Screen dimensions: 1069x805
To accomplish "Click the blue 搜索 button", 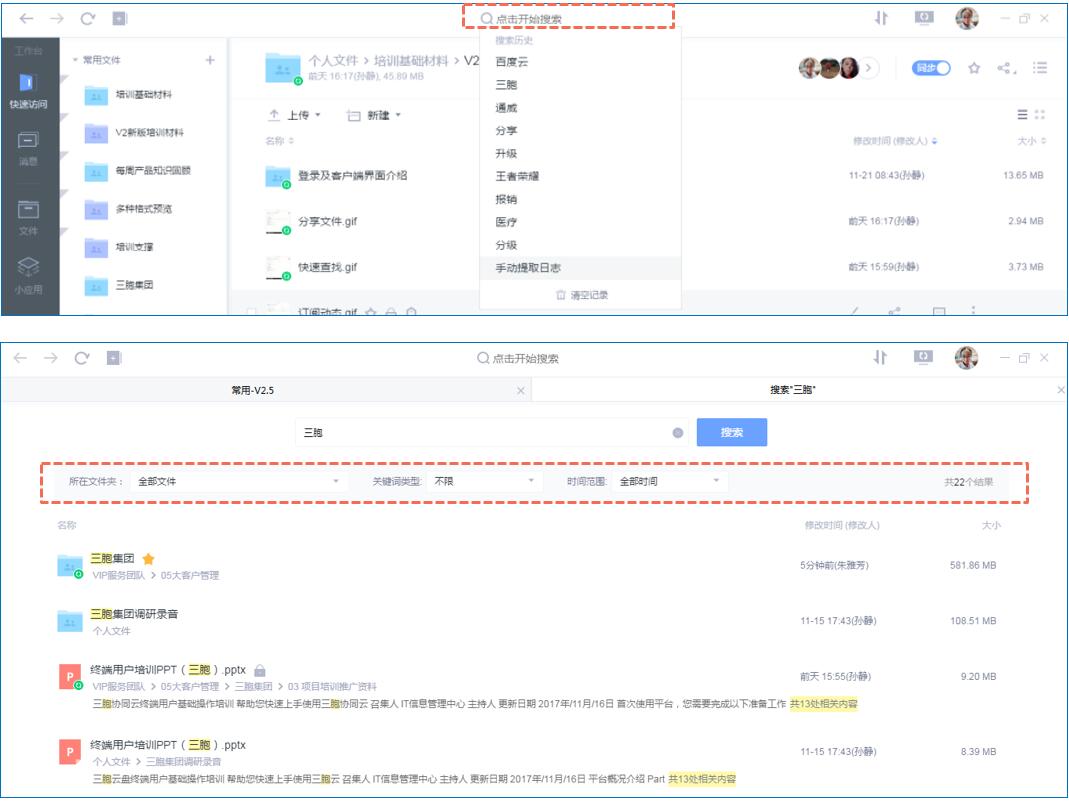I will 732,432.
